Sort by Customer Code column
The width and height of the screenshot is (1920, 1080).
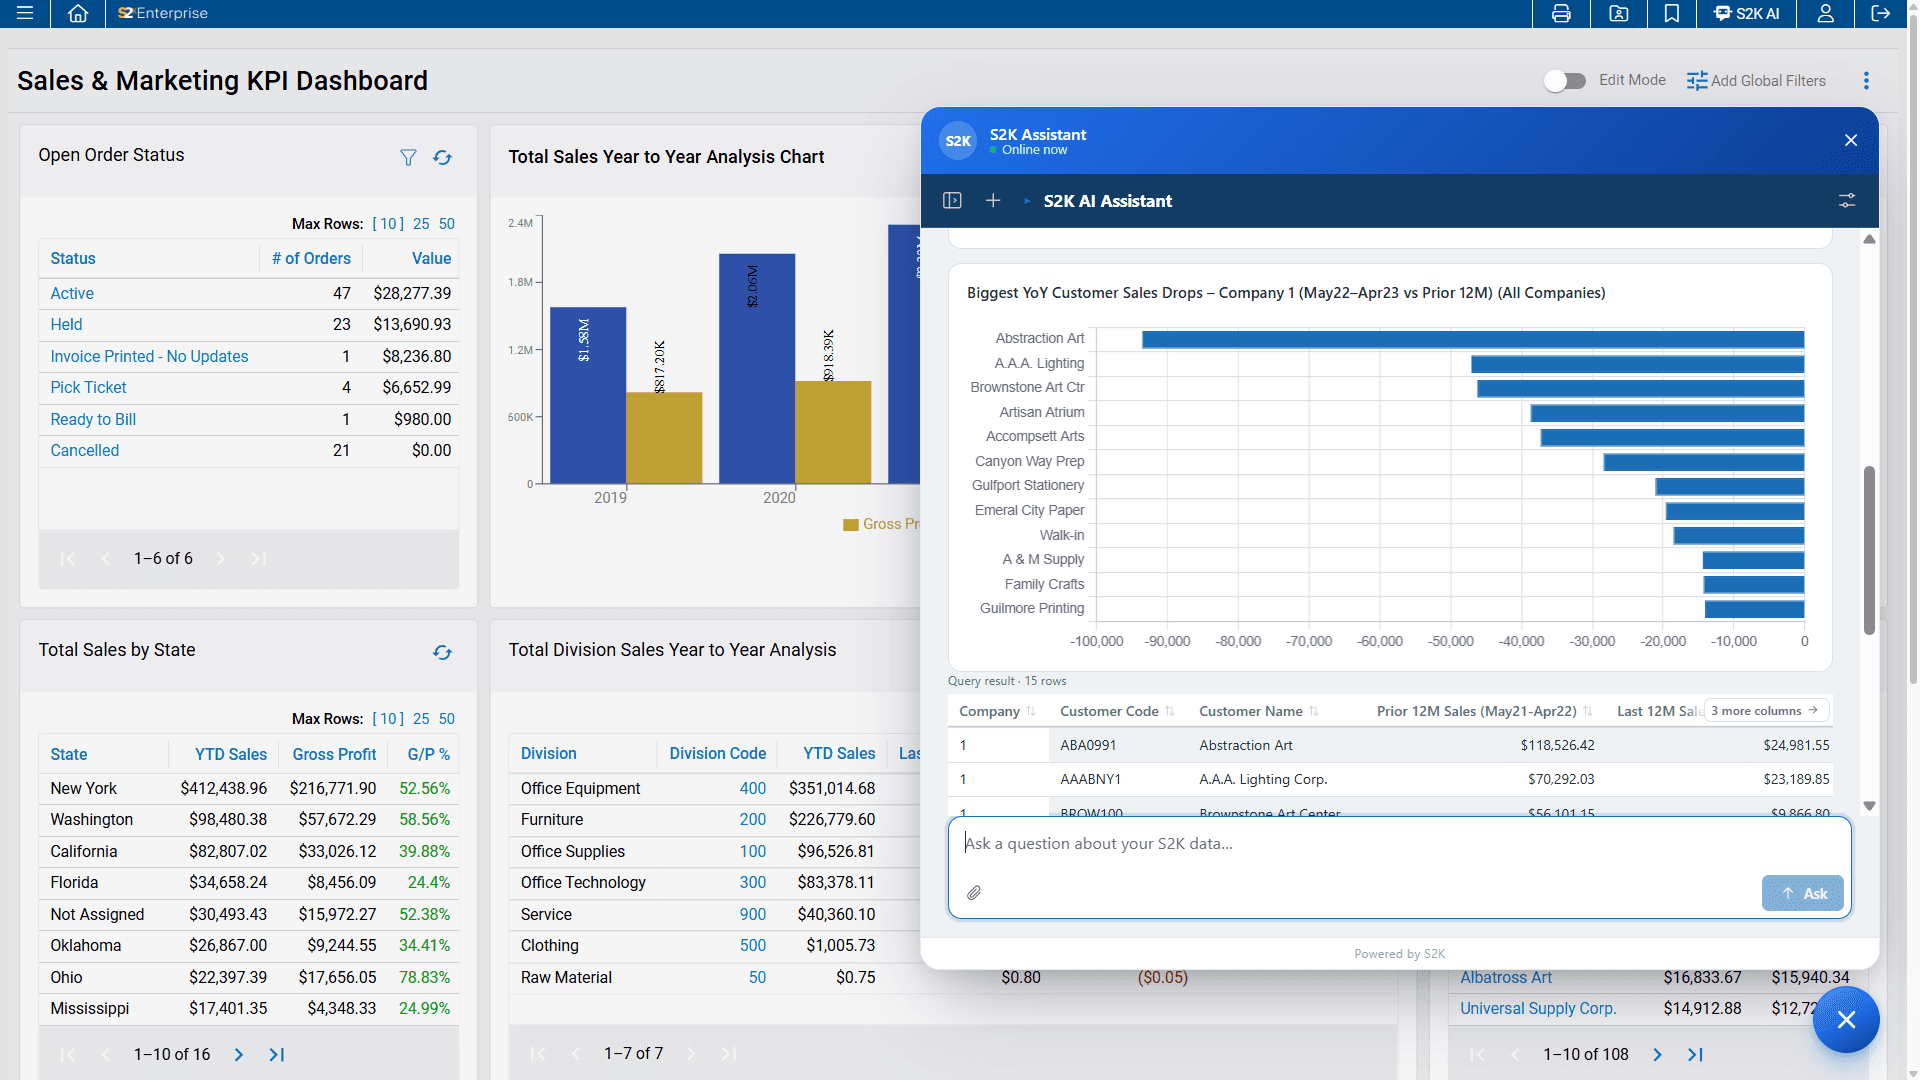point(1116,711)
